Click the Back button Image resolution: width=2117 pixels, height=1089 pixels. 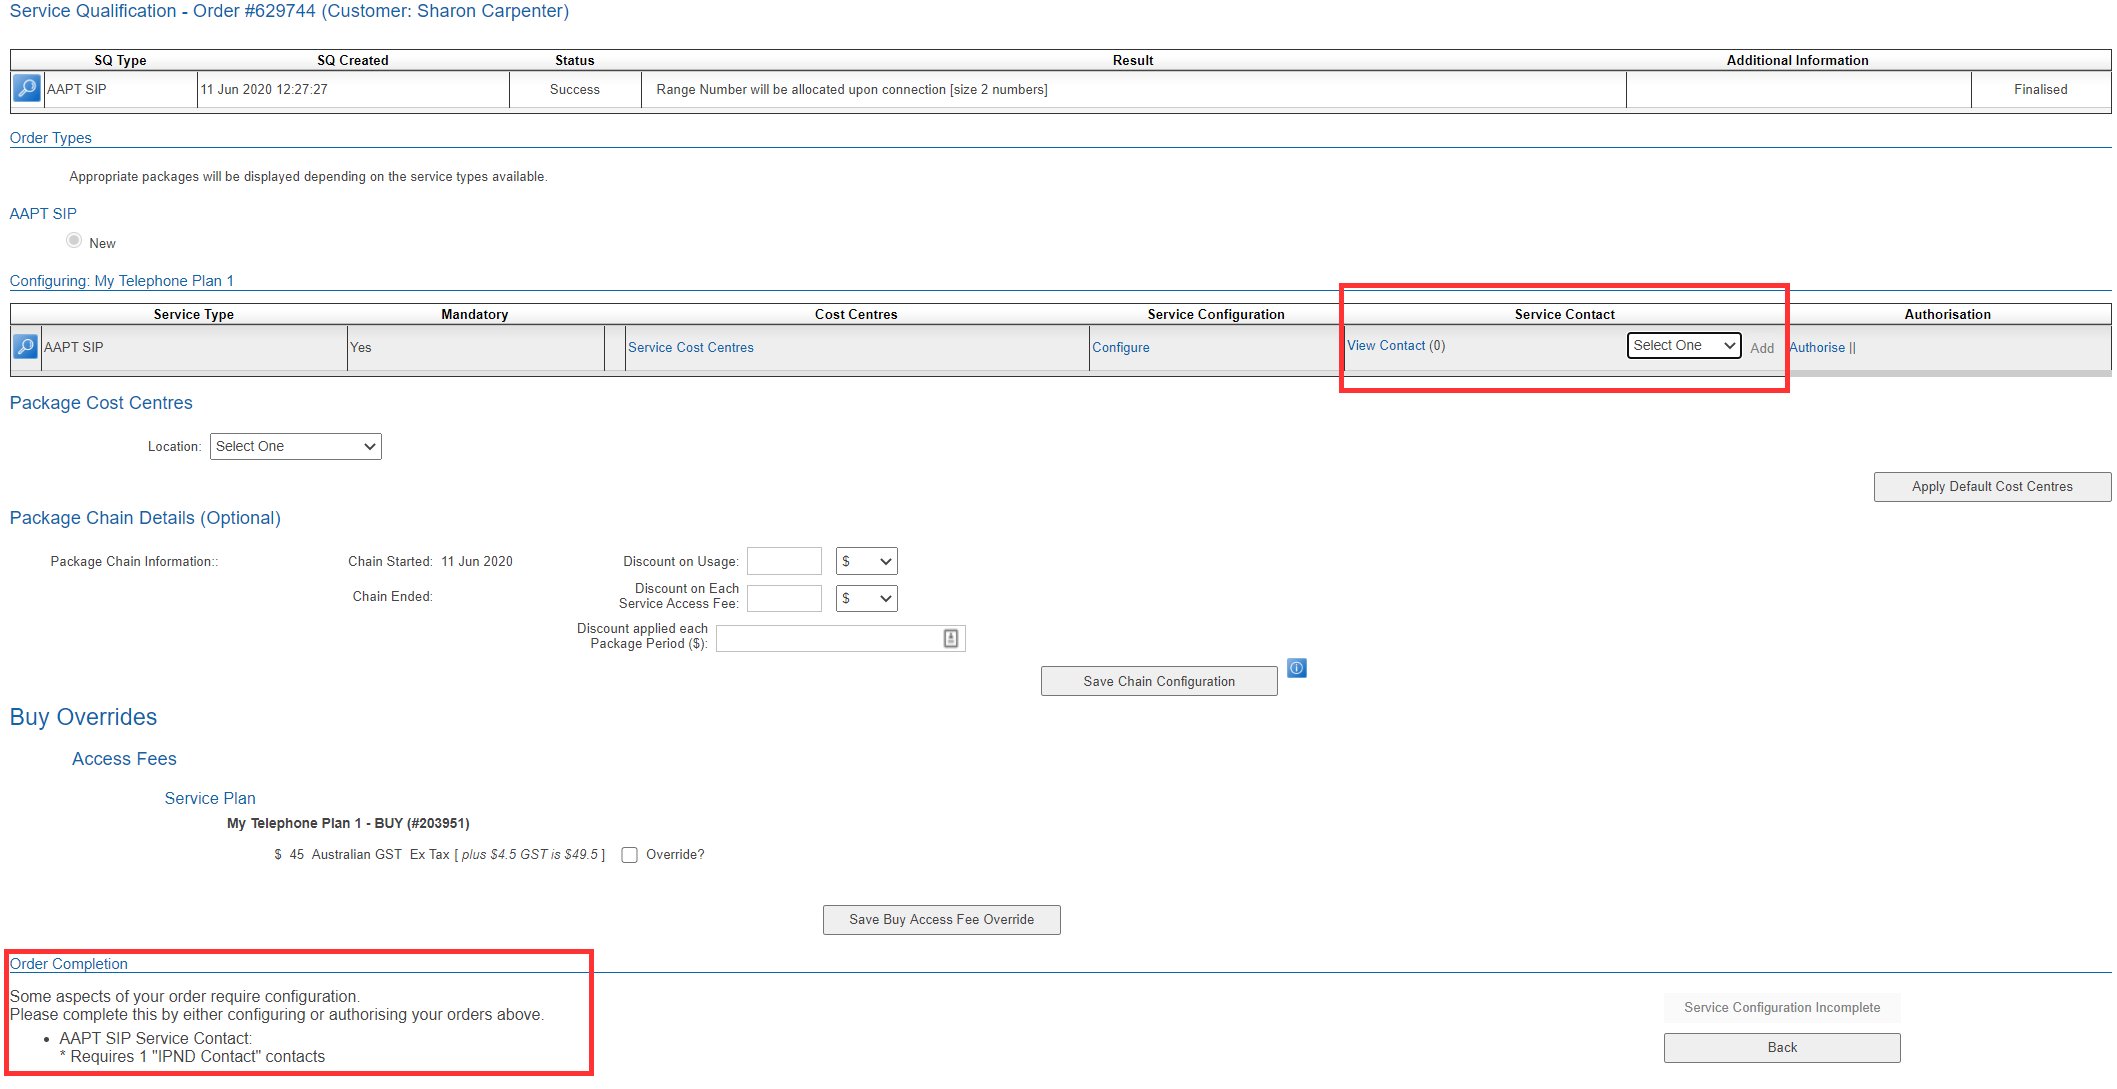pyautogui.click(x=1781, y=1047)
